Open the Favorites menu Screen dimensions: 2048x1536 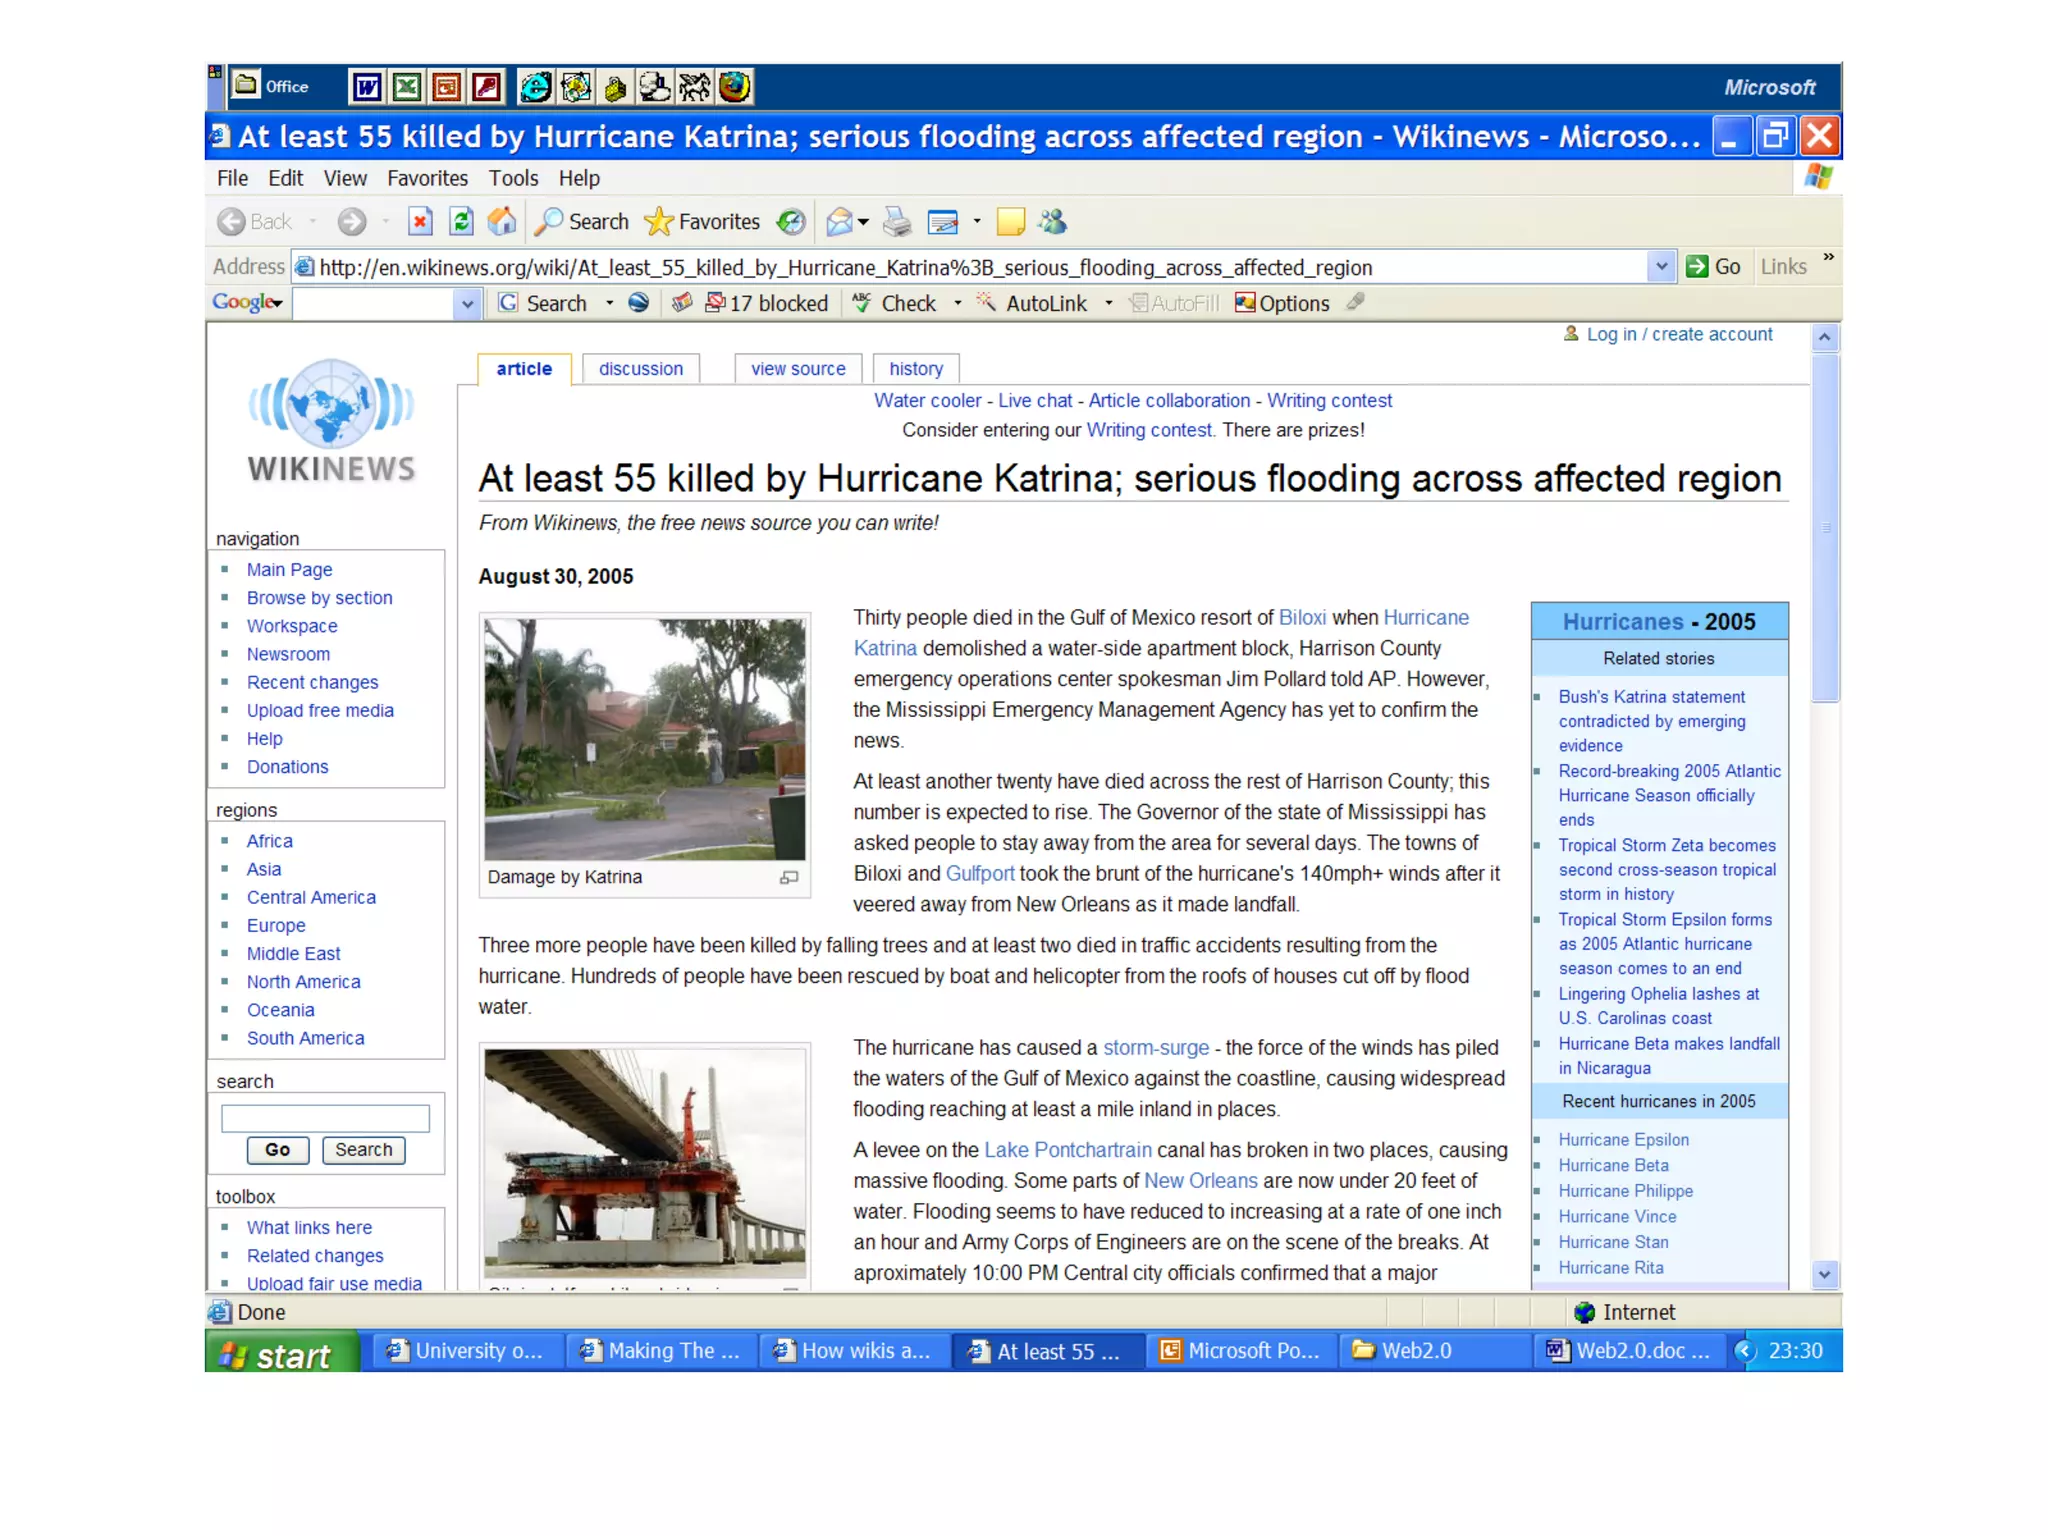[x=427, y=179]
